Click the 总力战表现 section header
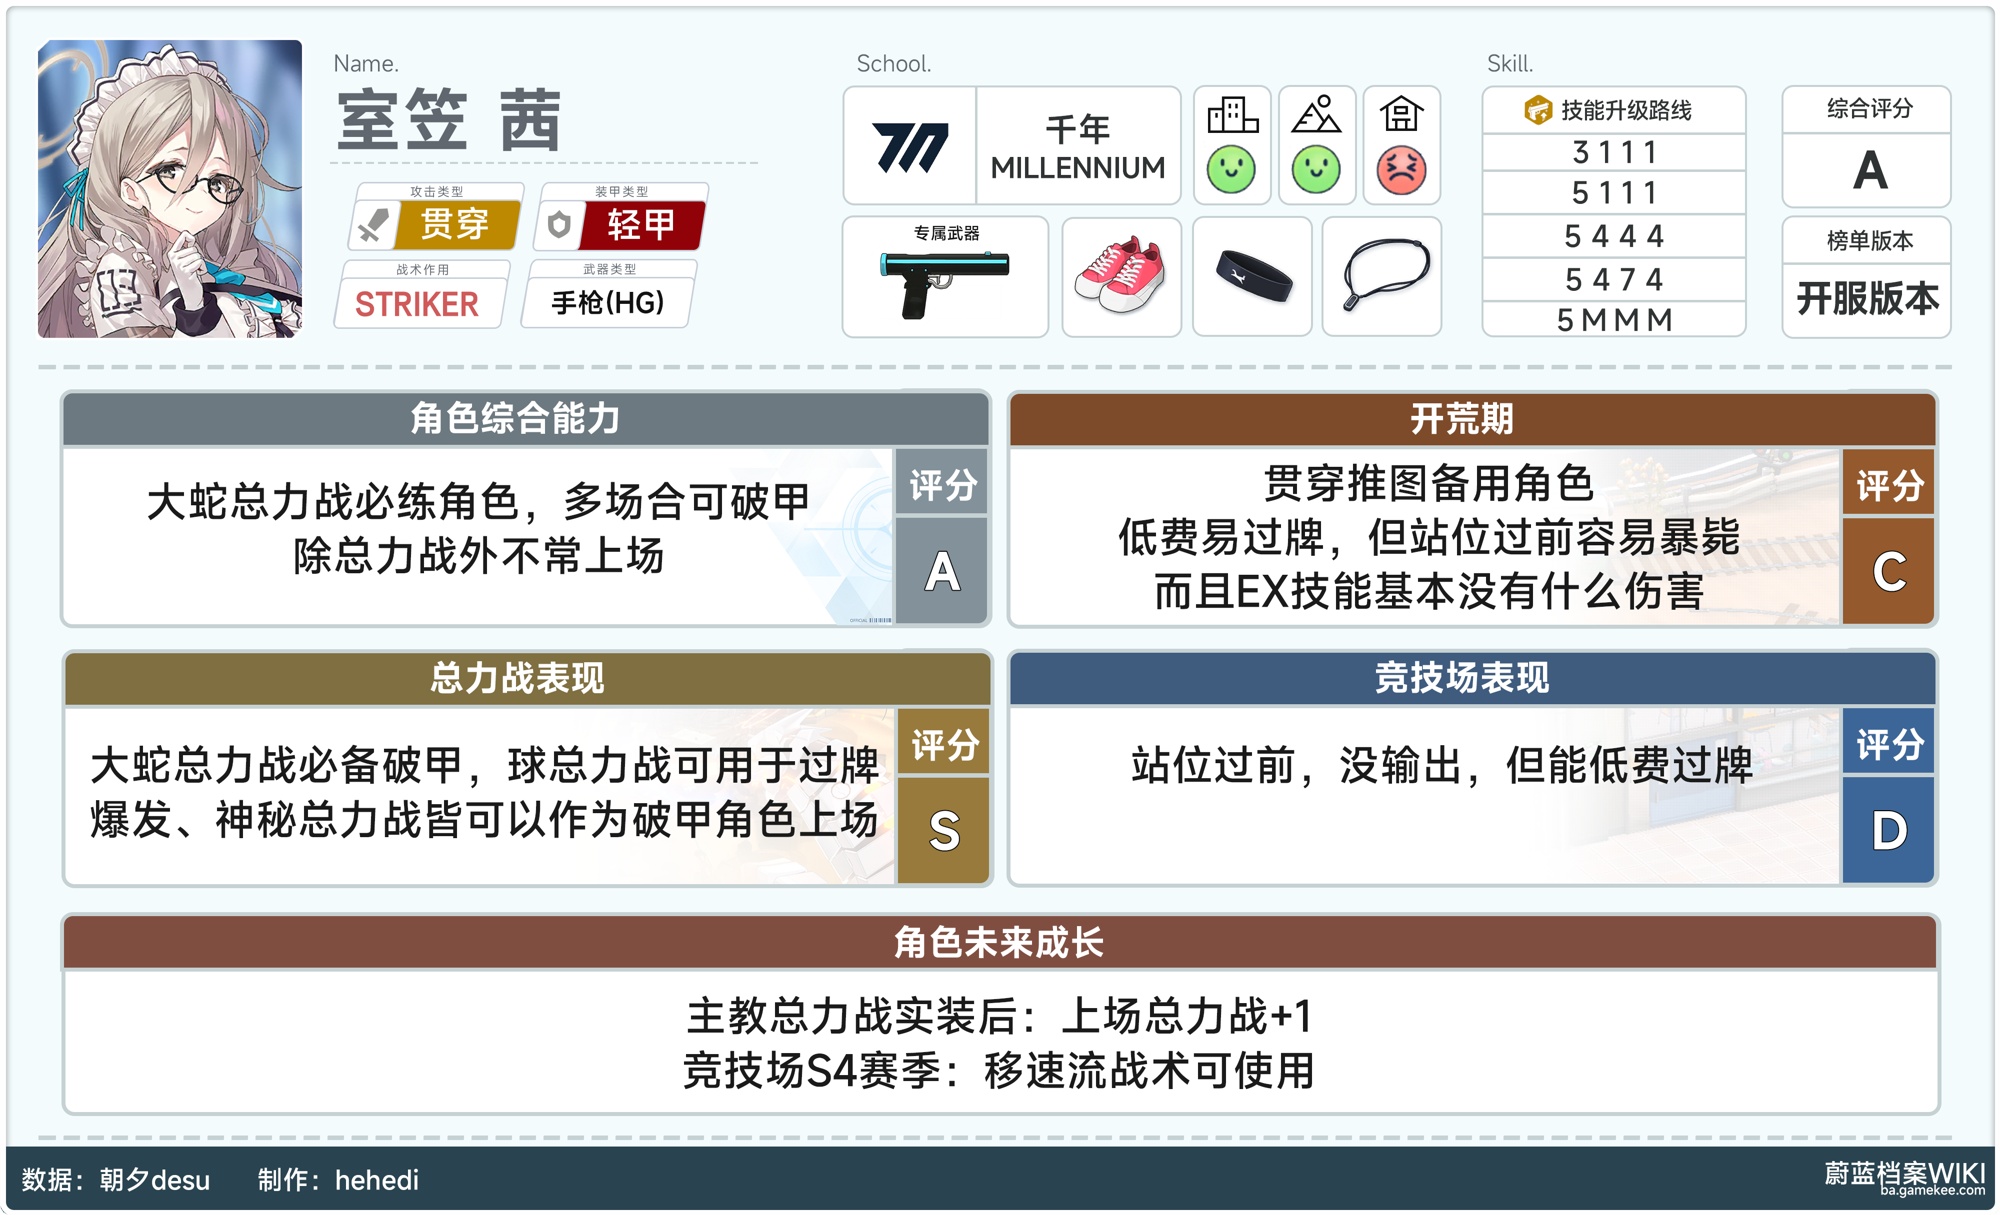 pos(517,678)
